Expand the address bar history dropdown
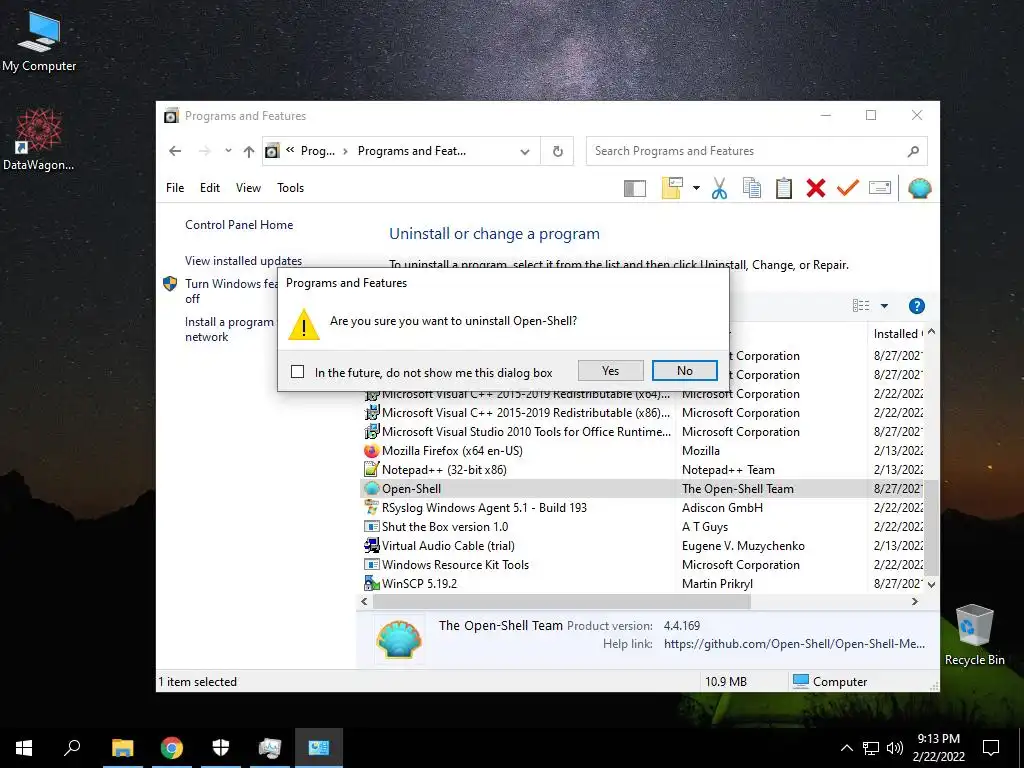The height and width of the screenshot is (768, 1024). pyautogui.click(x=524, y=152)
